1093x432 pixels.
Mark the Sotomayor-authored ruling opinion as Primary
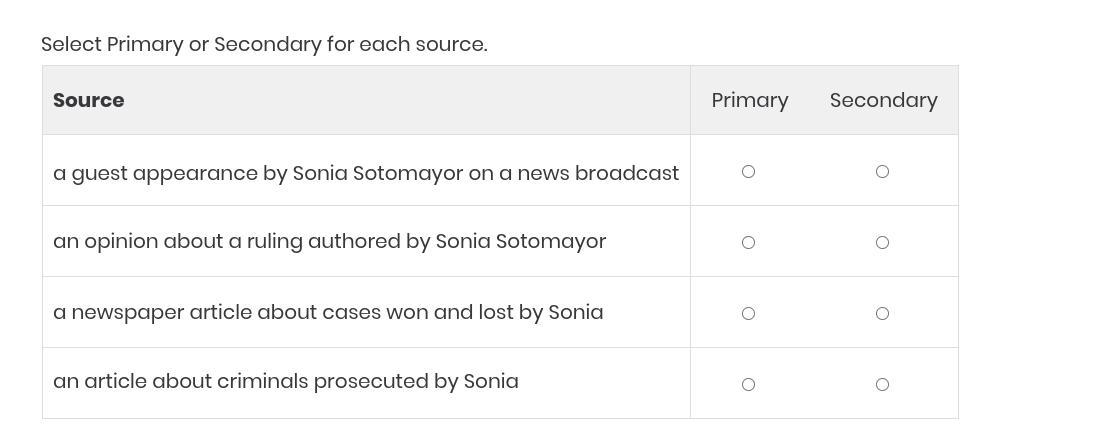748,243
